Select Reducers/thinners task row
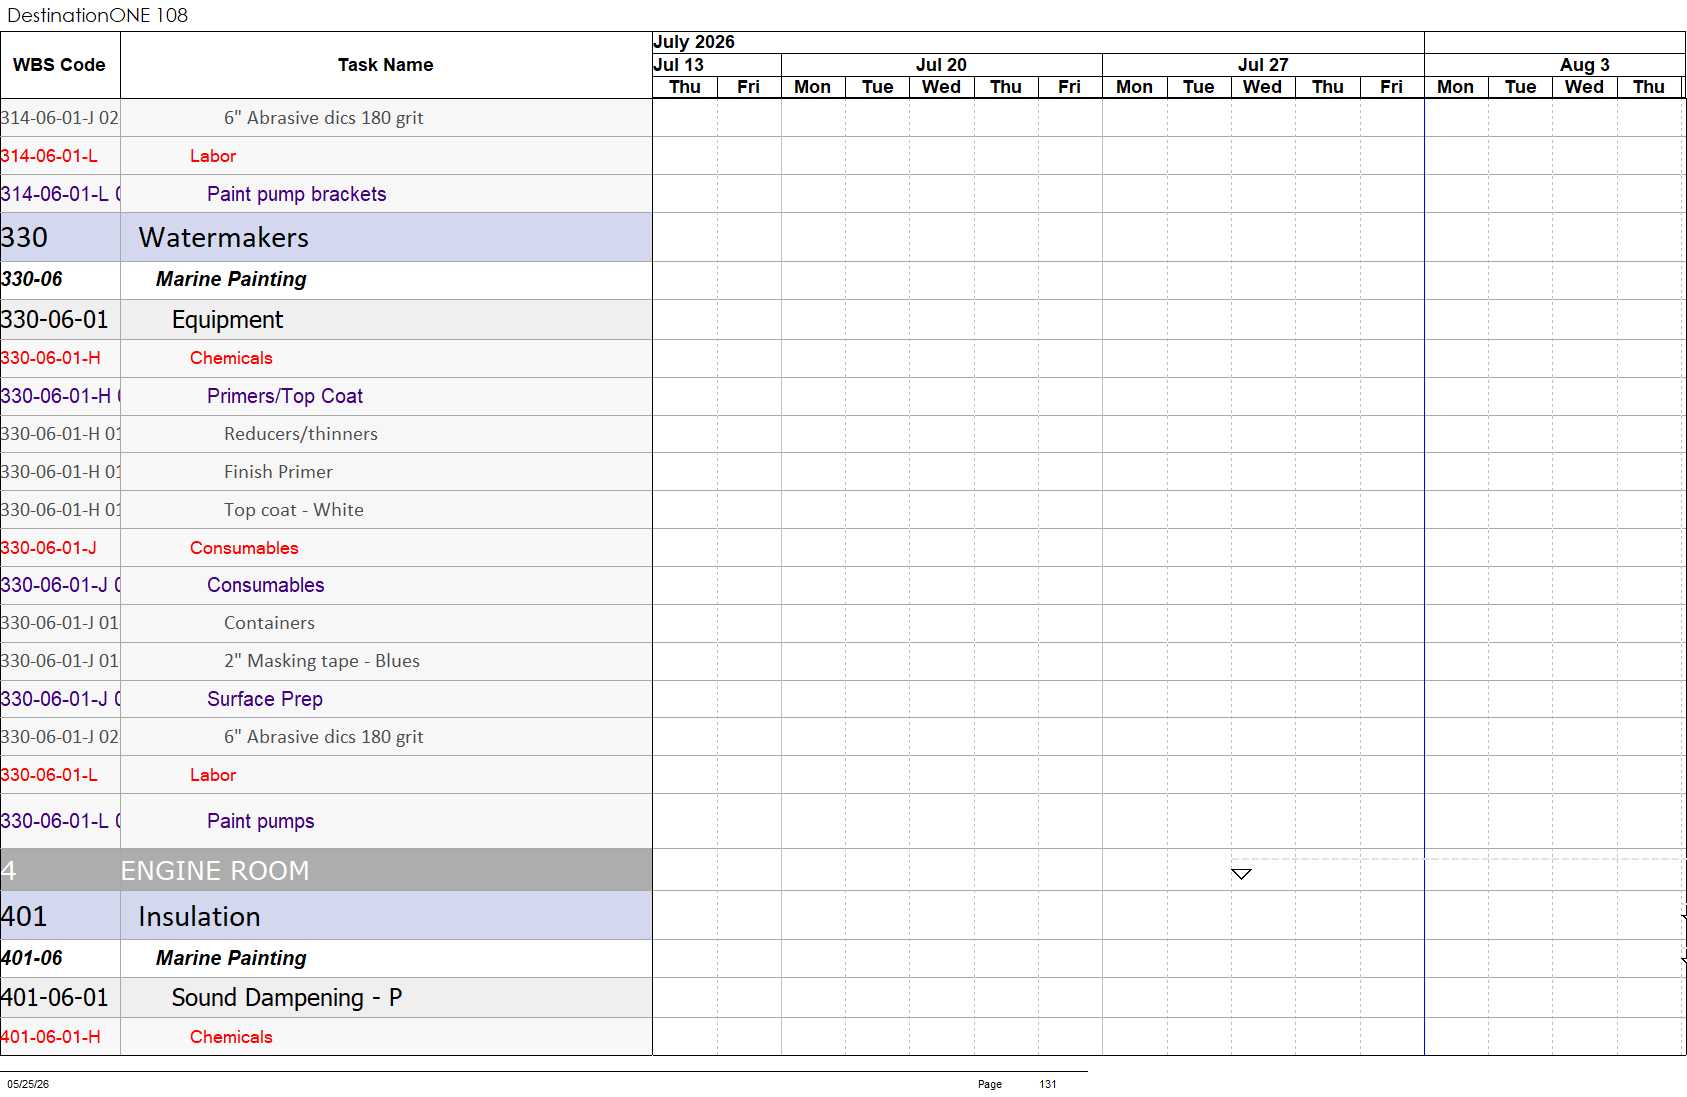 coord(326,434)
